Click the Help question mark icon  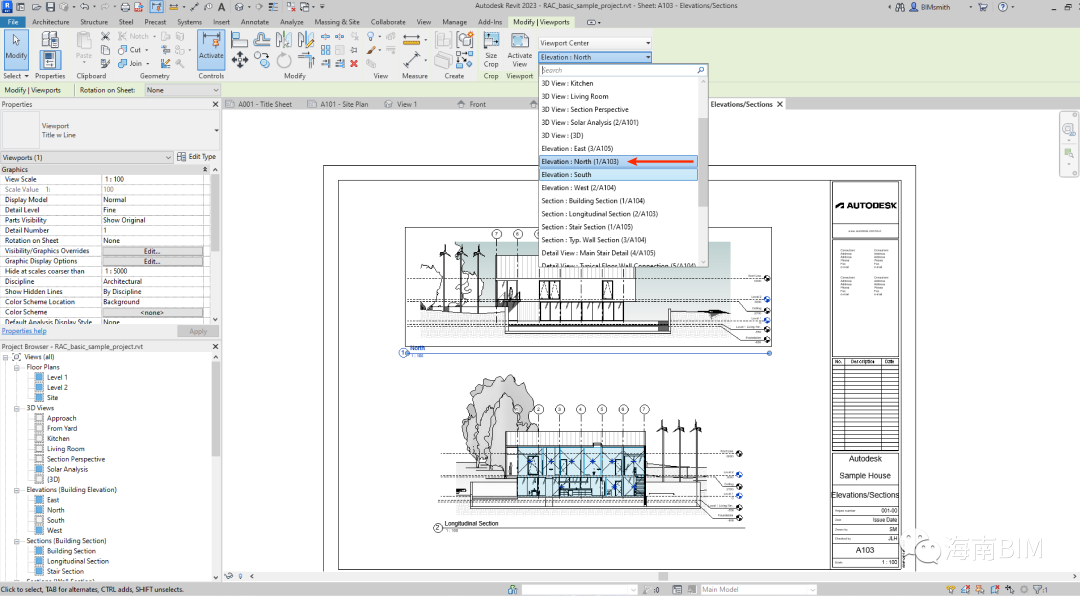1002,7
